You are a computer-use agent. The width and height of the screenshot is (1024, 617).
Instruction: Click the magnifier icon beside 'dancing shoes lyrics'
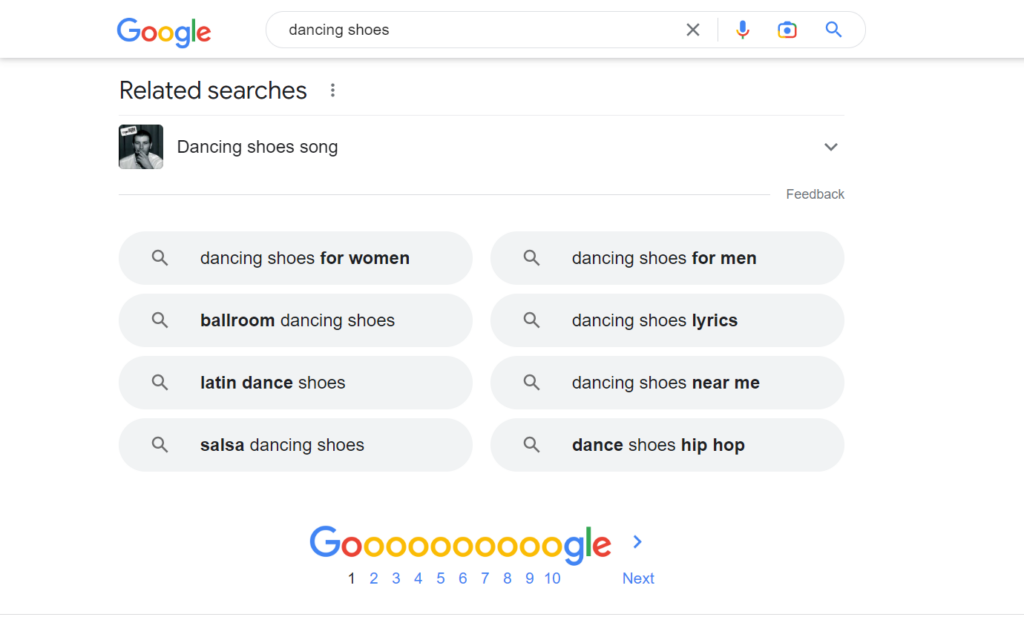[531, 320]
